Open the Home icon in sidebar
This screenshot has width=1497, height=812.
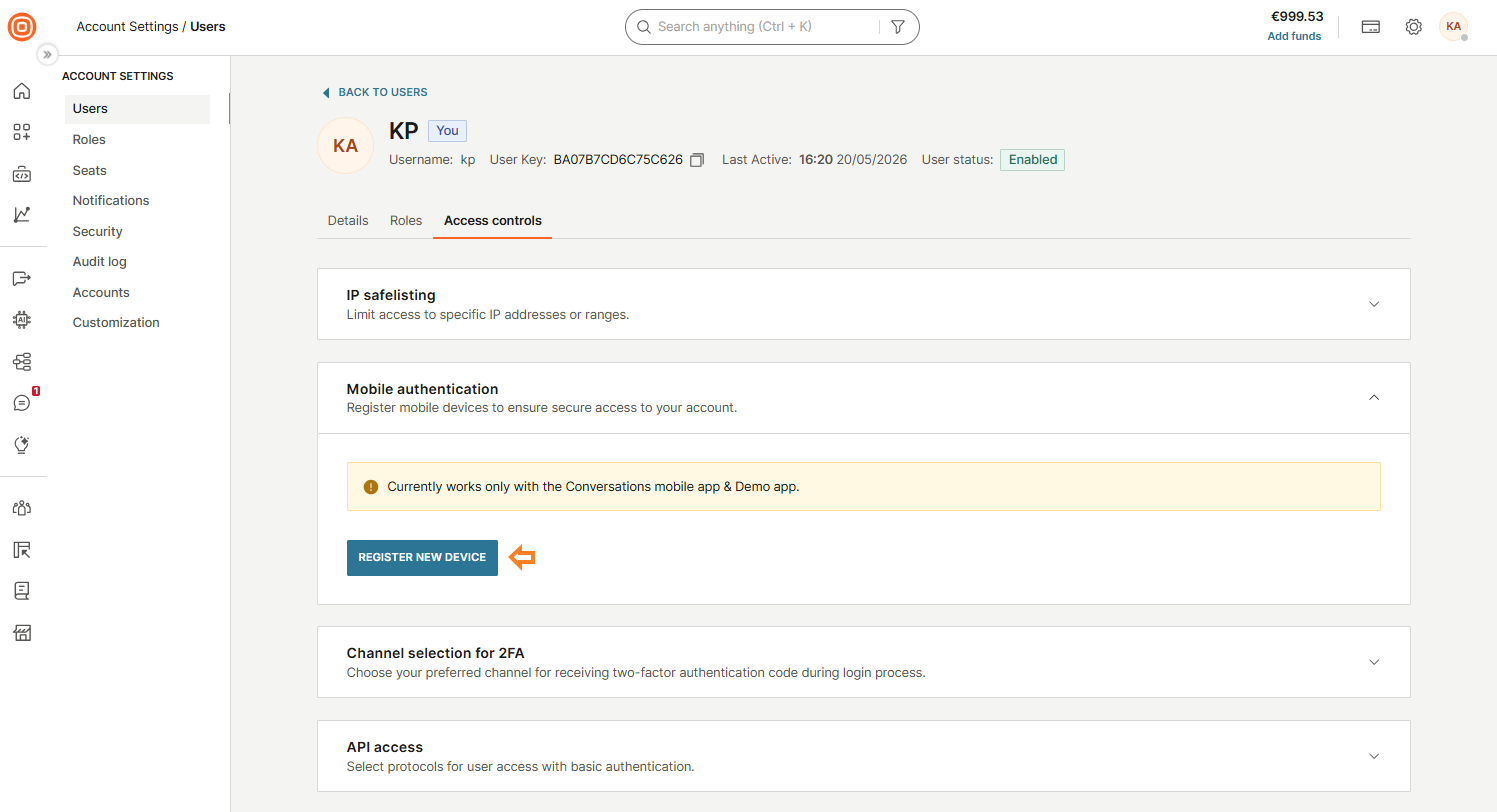coord(22,92)
